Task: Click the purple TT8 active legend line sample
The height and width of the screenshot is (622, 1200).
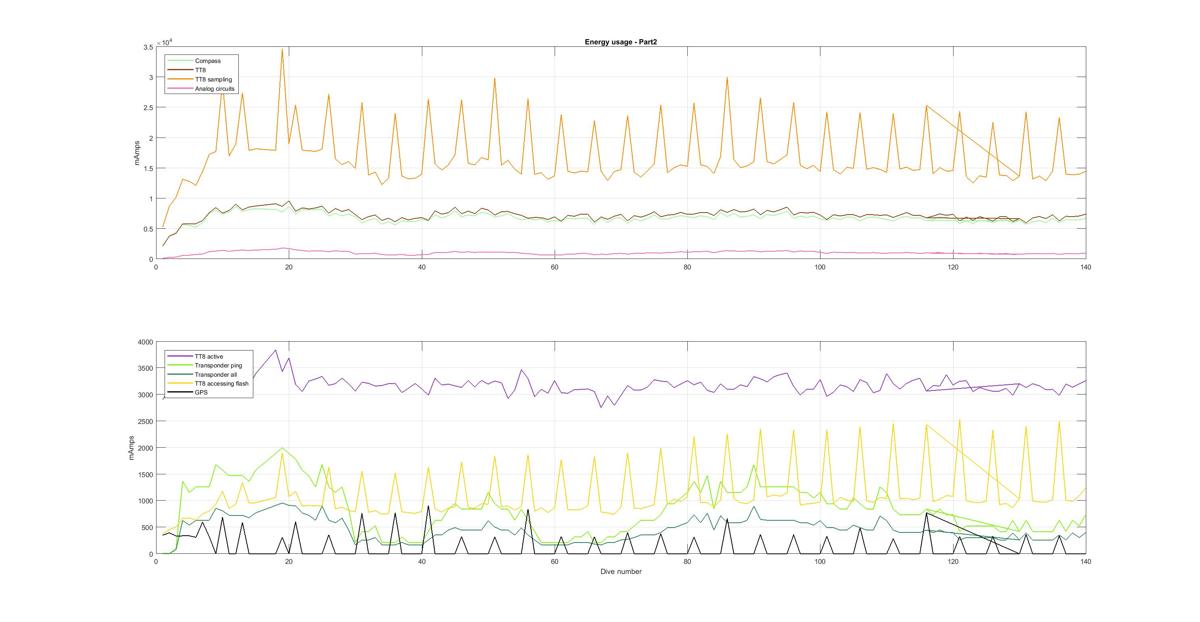Action: pyautogui.click(x=181, y=356)
